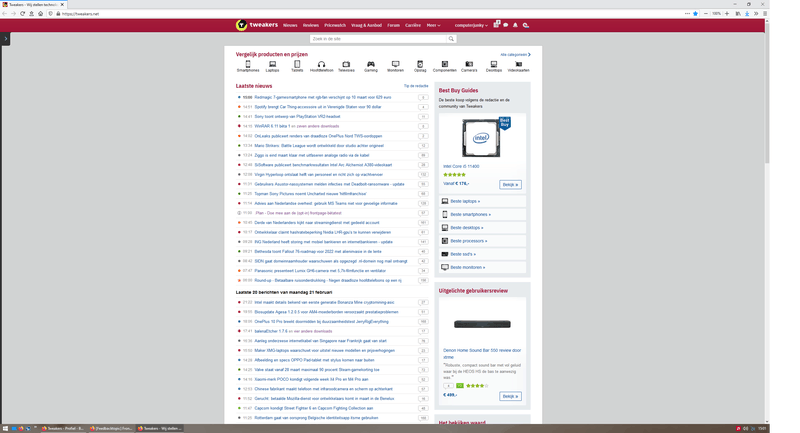Switch to Tweakers Profiel taskbar window

pos(62,428)
